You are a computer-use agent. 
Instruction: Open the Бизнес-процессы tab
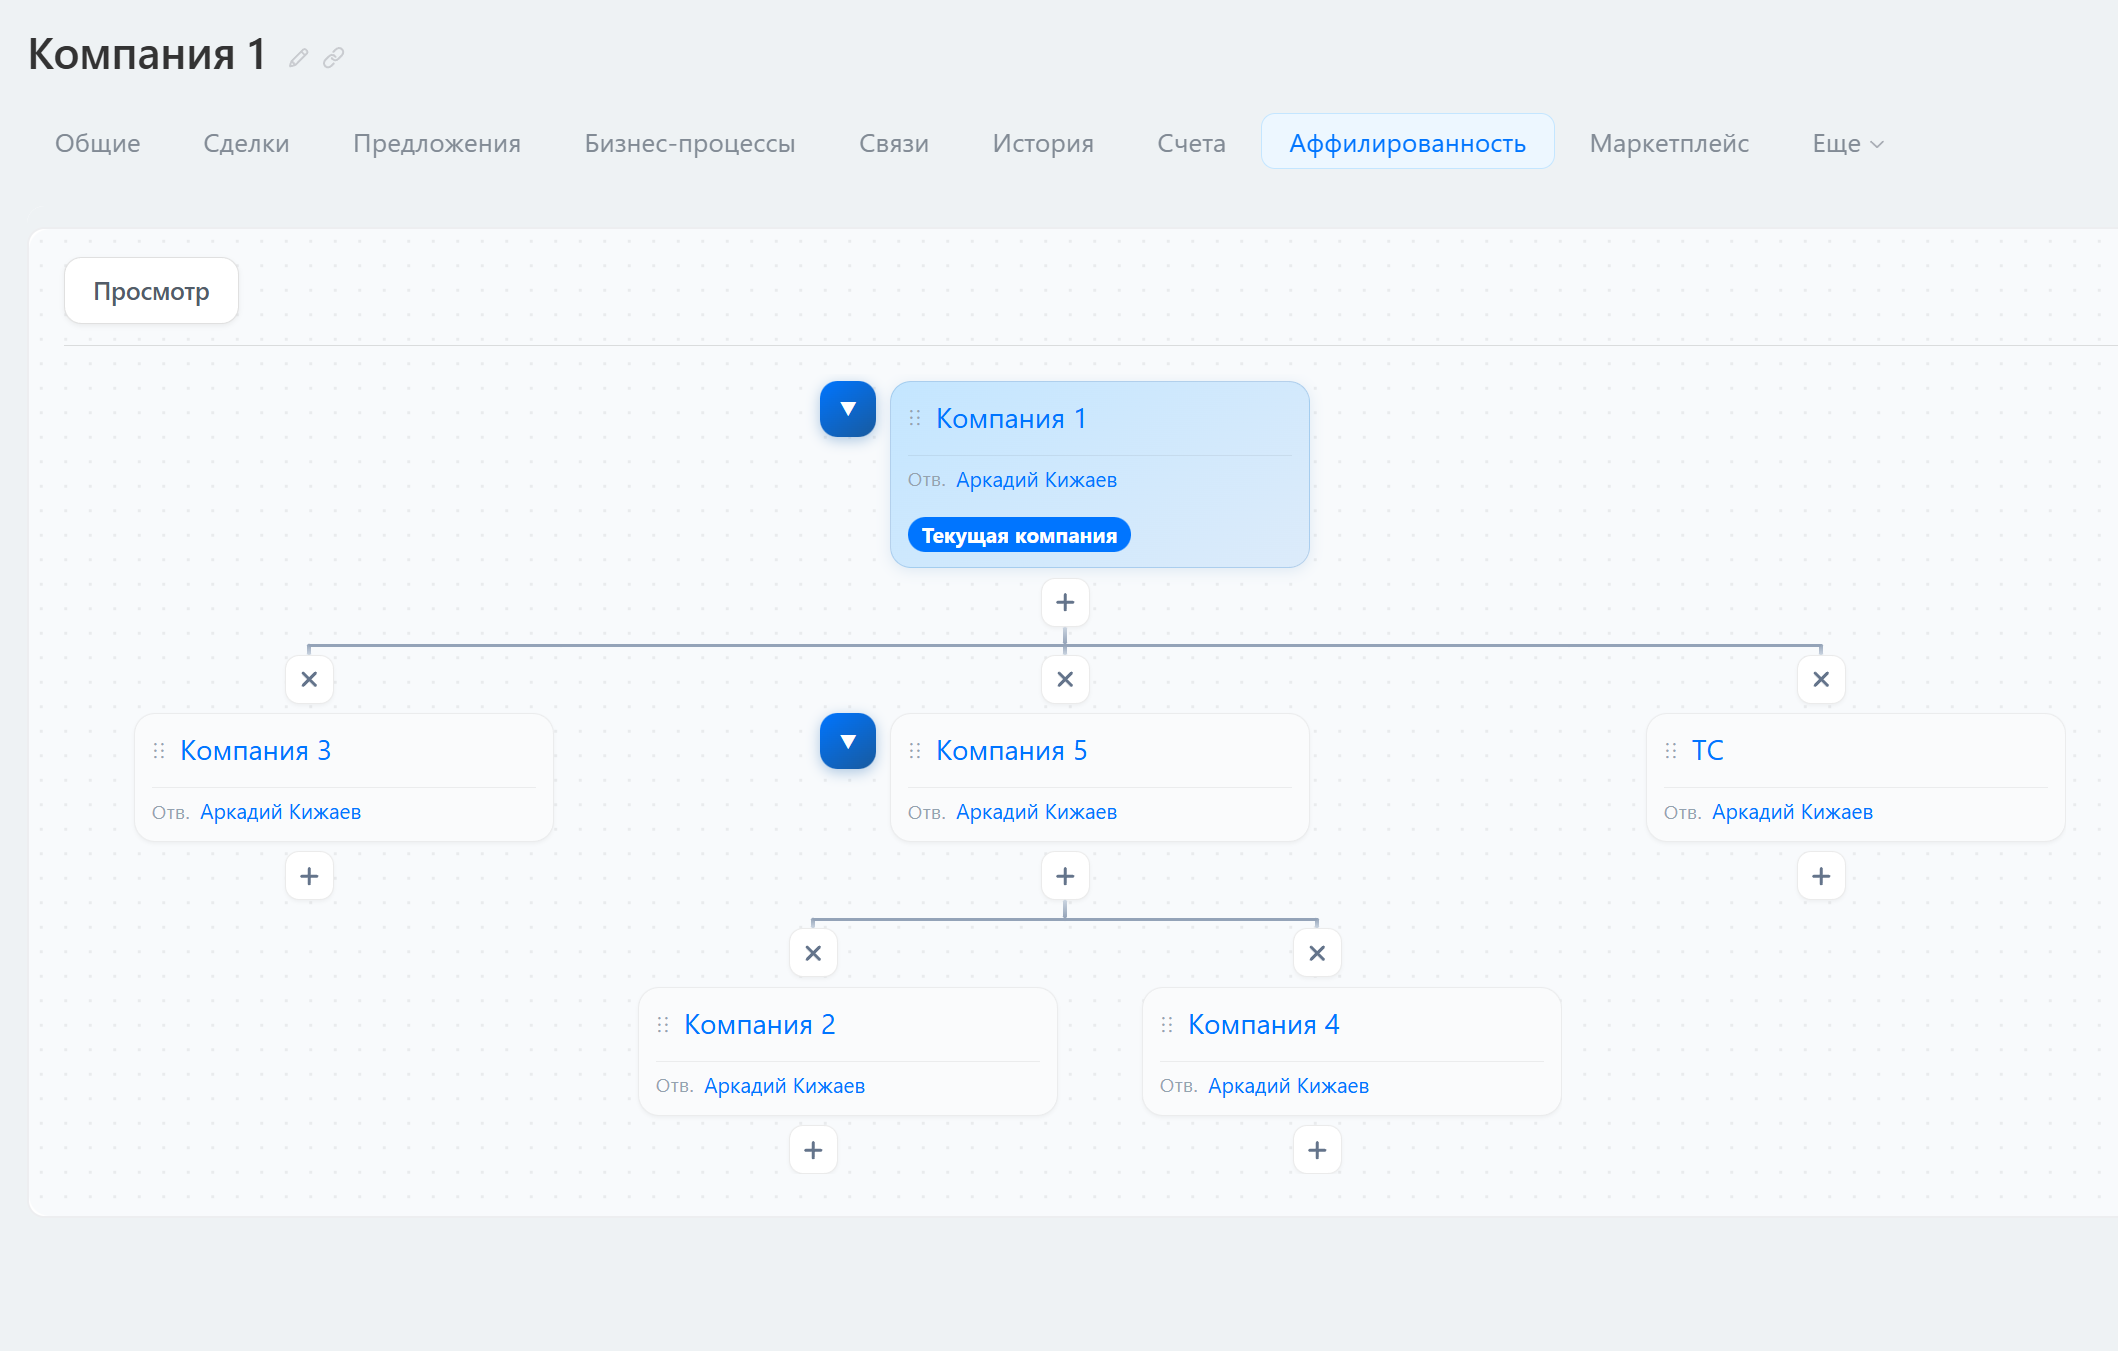point(690,144)
